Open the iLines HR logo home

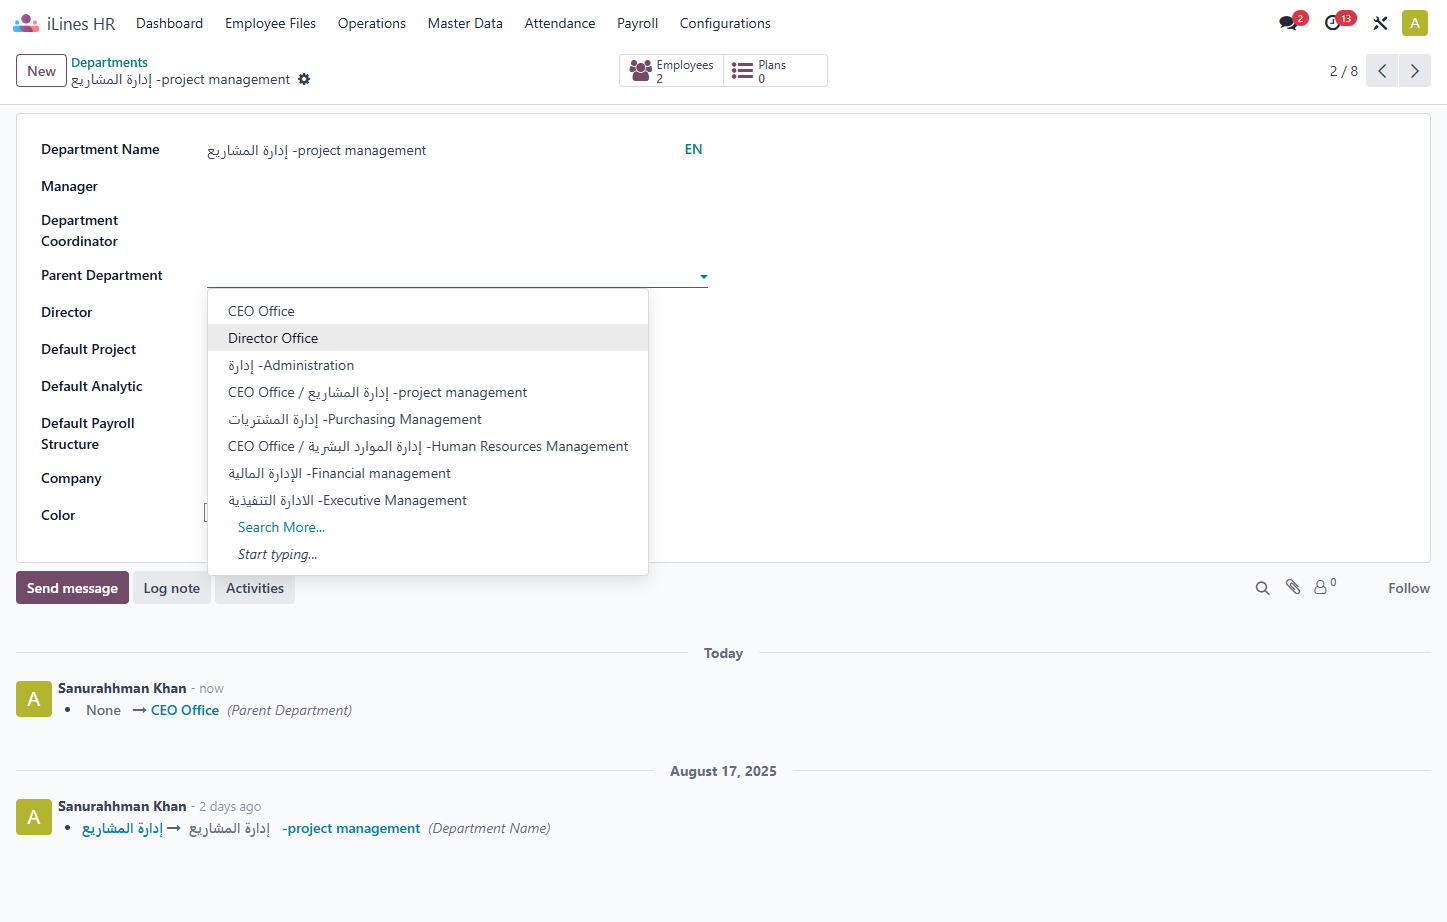coord(64,23)
